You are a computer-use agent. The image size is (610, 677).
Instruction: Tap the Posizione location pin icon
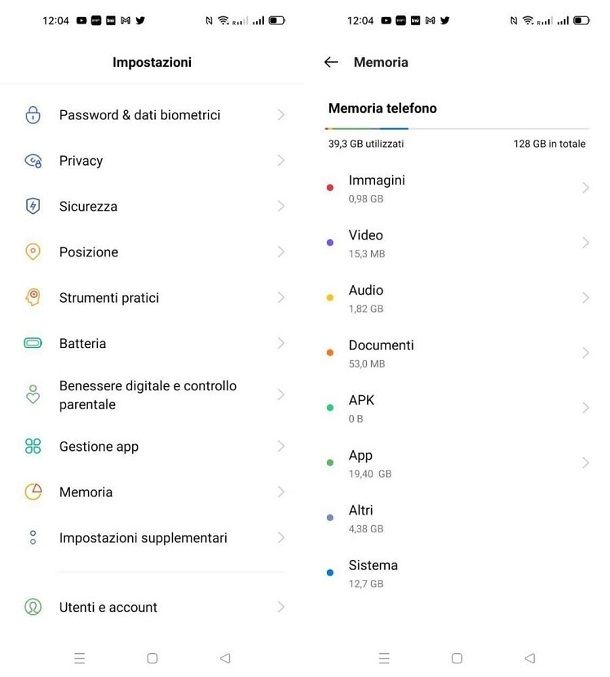point(33,251)
